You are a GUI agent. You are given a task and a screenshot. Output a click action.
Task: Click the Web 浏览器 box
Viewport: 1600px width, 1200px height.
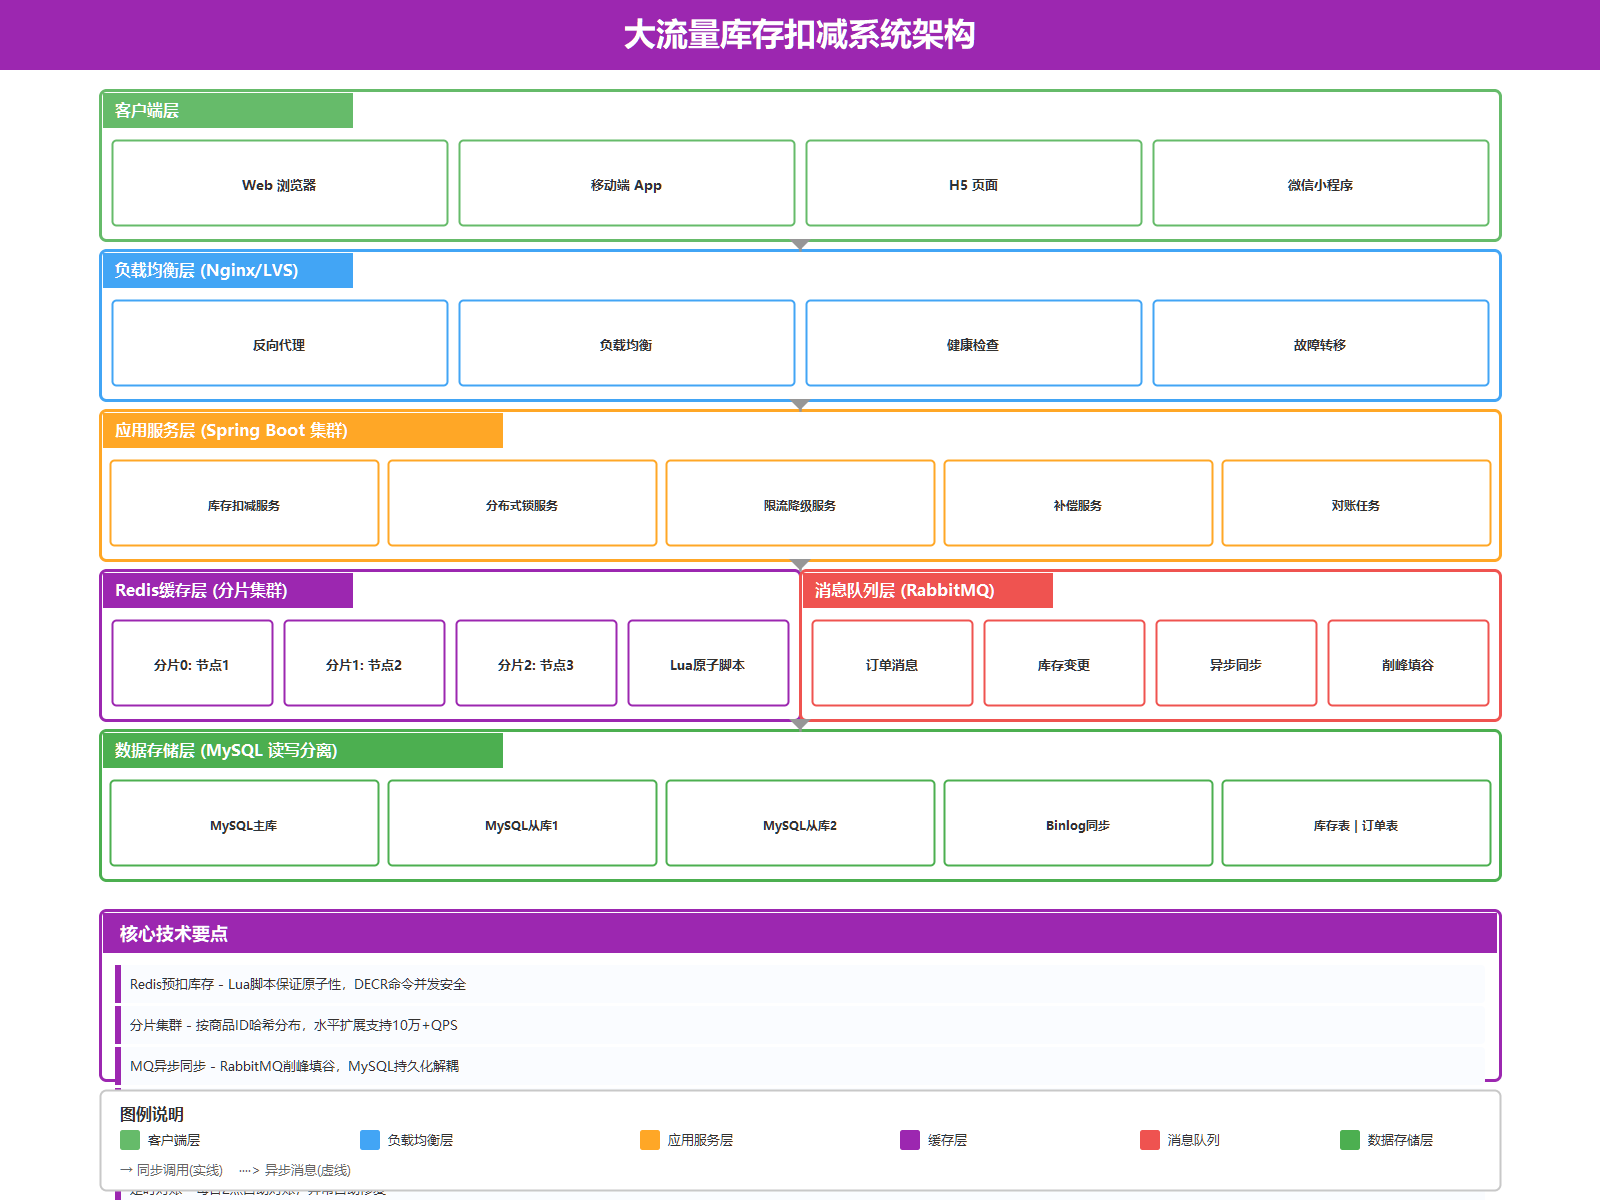click(279, 184)
